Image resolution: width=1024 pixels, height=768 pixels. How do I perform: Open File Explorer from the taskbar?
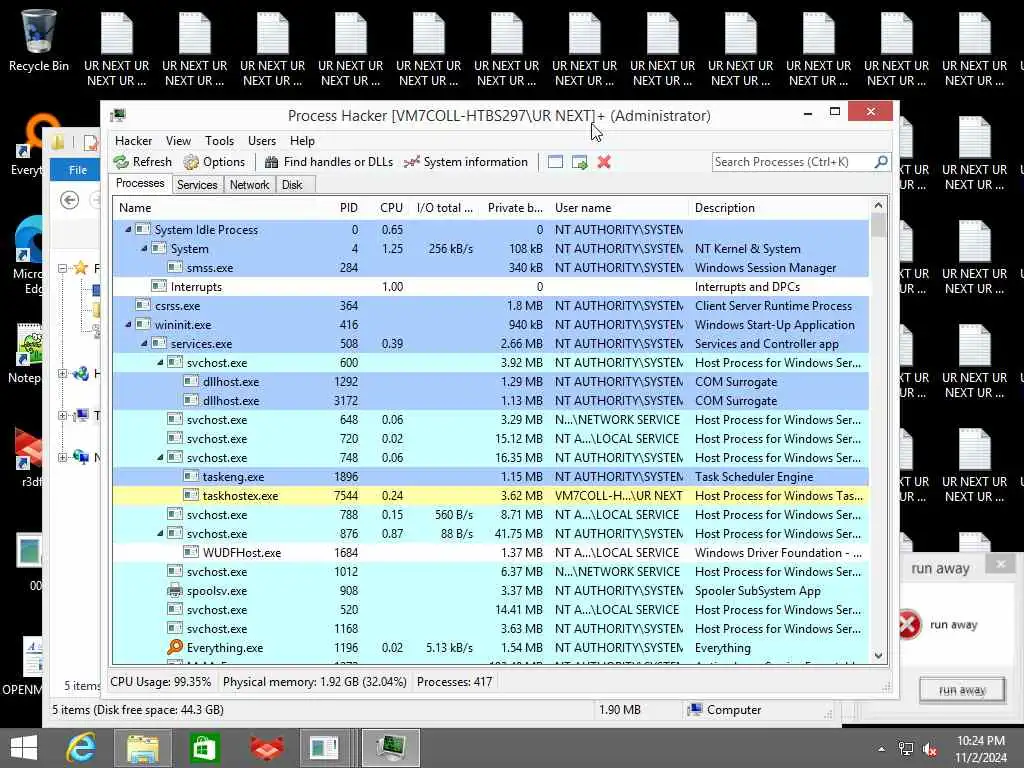[x=142, y=748]
